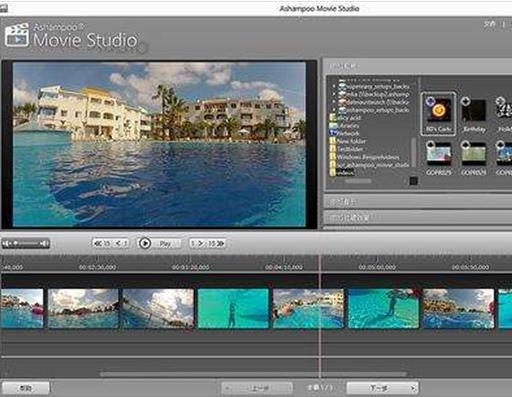Click the timeline at the 00:04:10,000 mark
The image size is (512, 397).
click(284, 267)
